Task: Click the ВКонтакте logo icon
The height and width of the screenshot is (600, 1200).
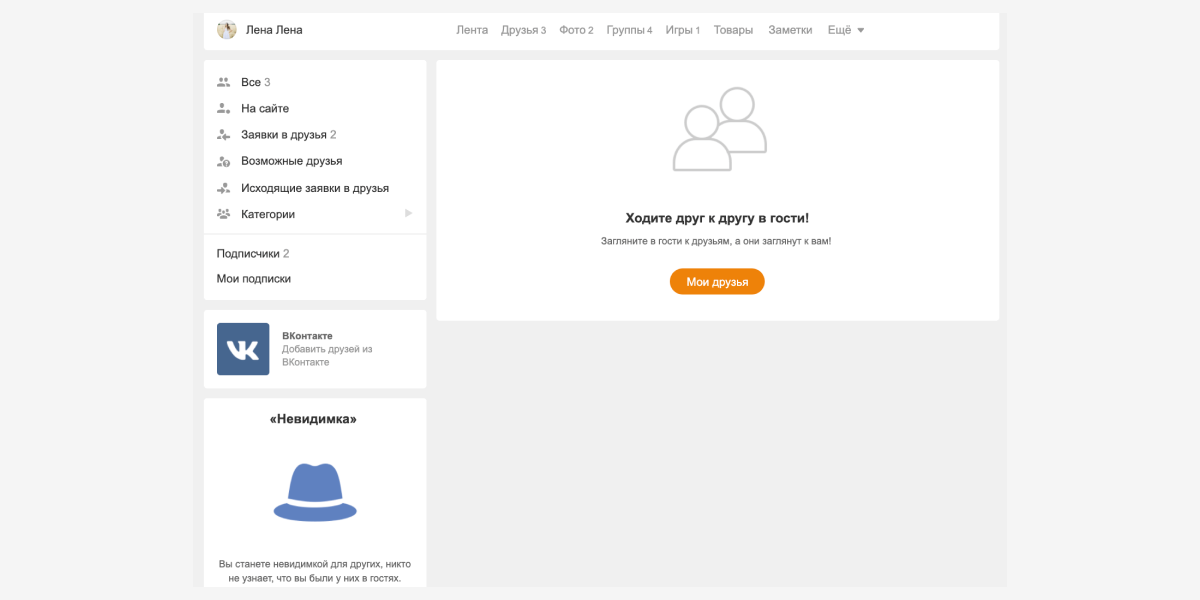Action: click(243, 349)
